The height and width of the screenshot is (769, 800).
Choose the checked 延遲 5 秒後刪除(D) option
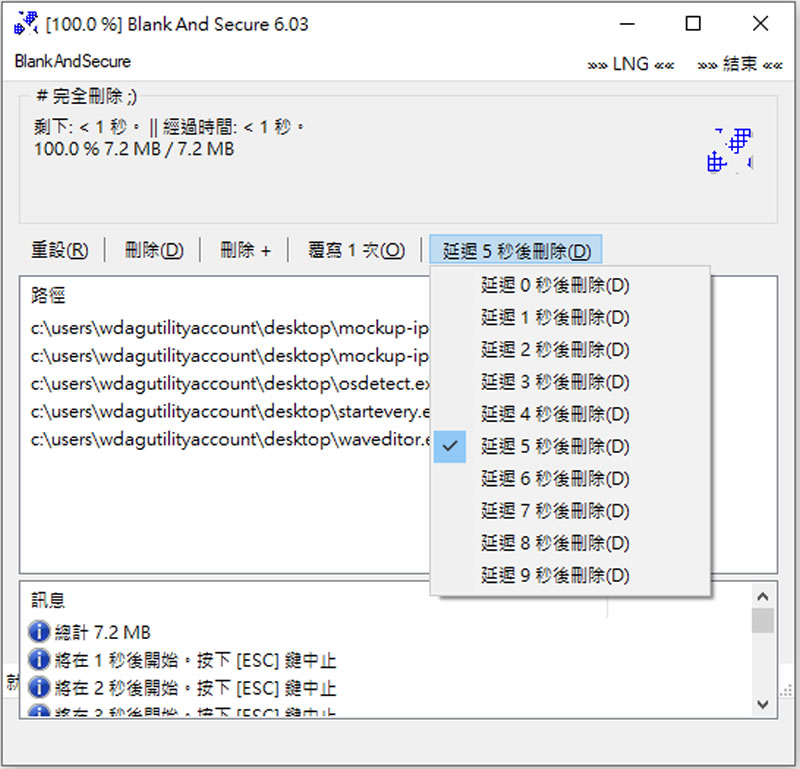click(x=571, y=446)
